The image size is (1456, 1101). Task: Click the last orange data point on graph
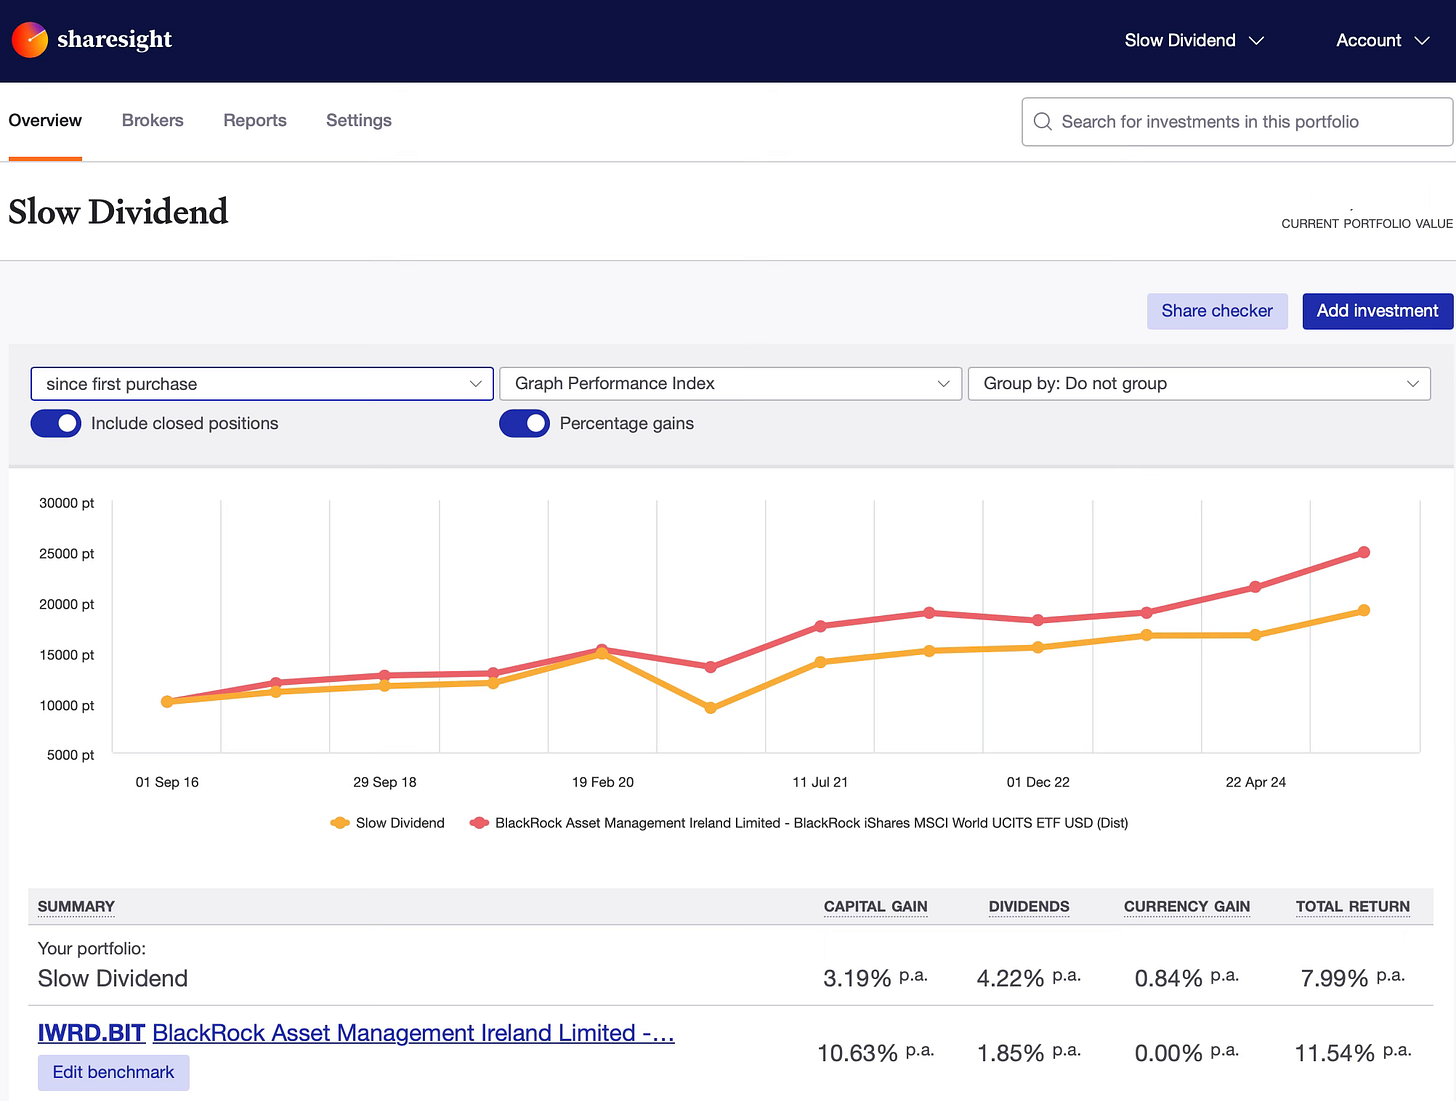coord(1363,610)
